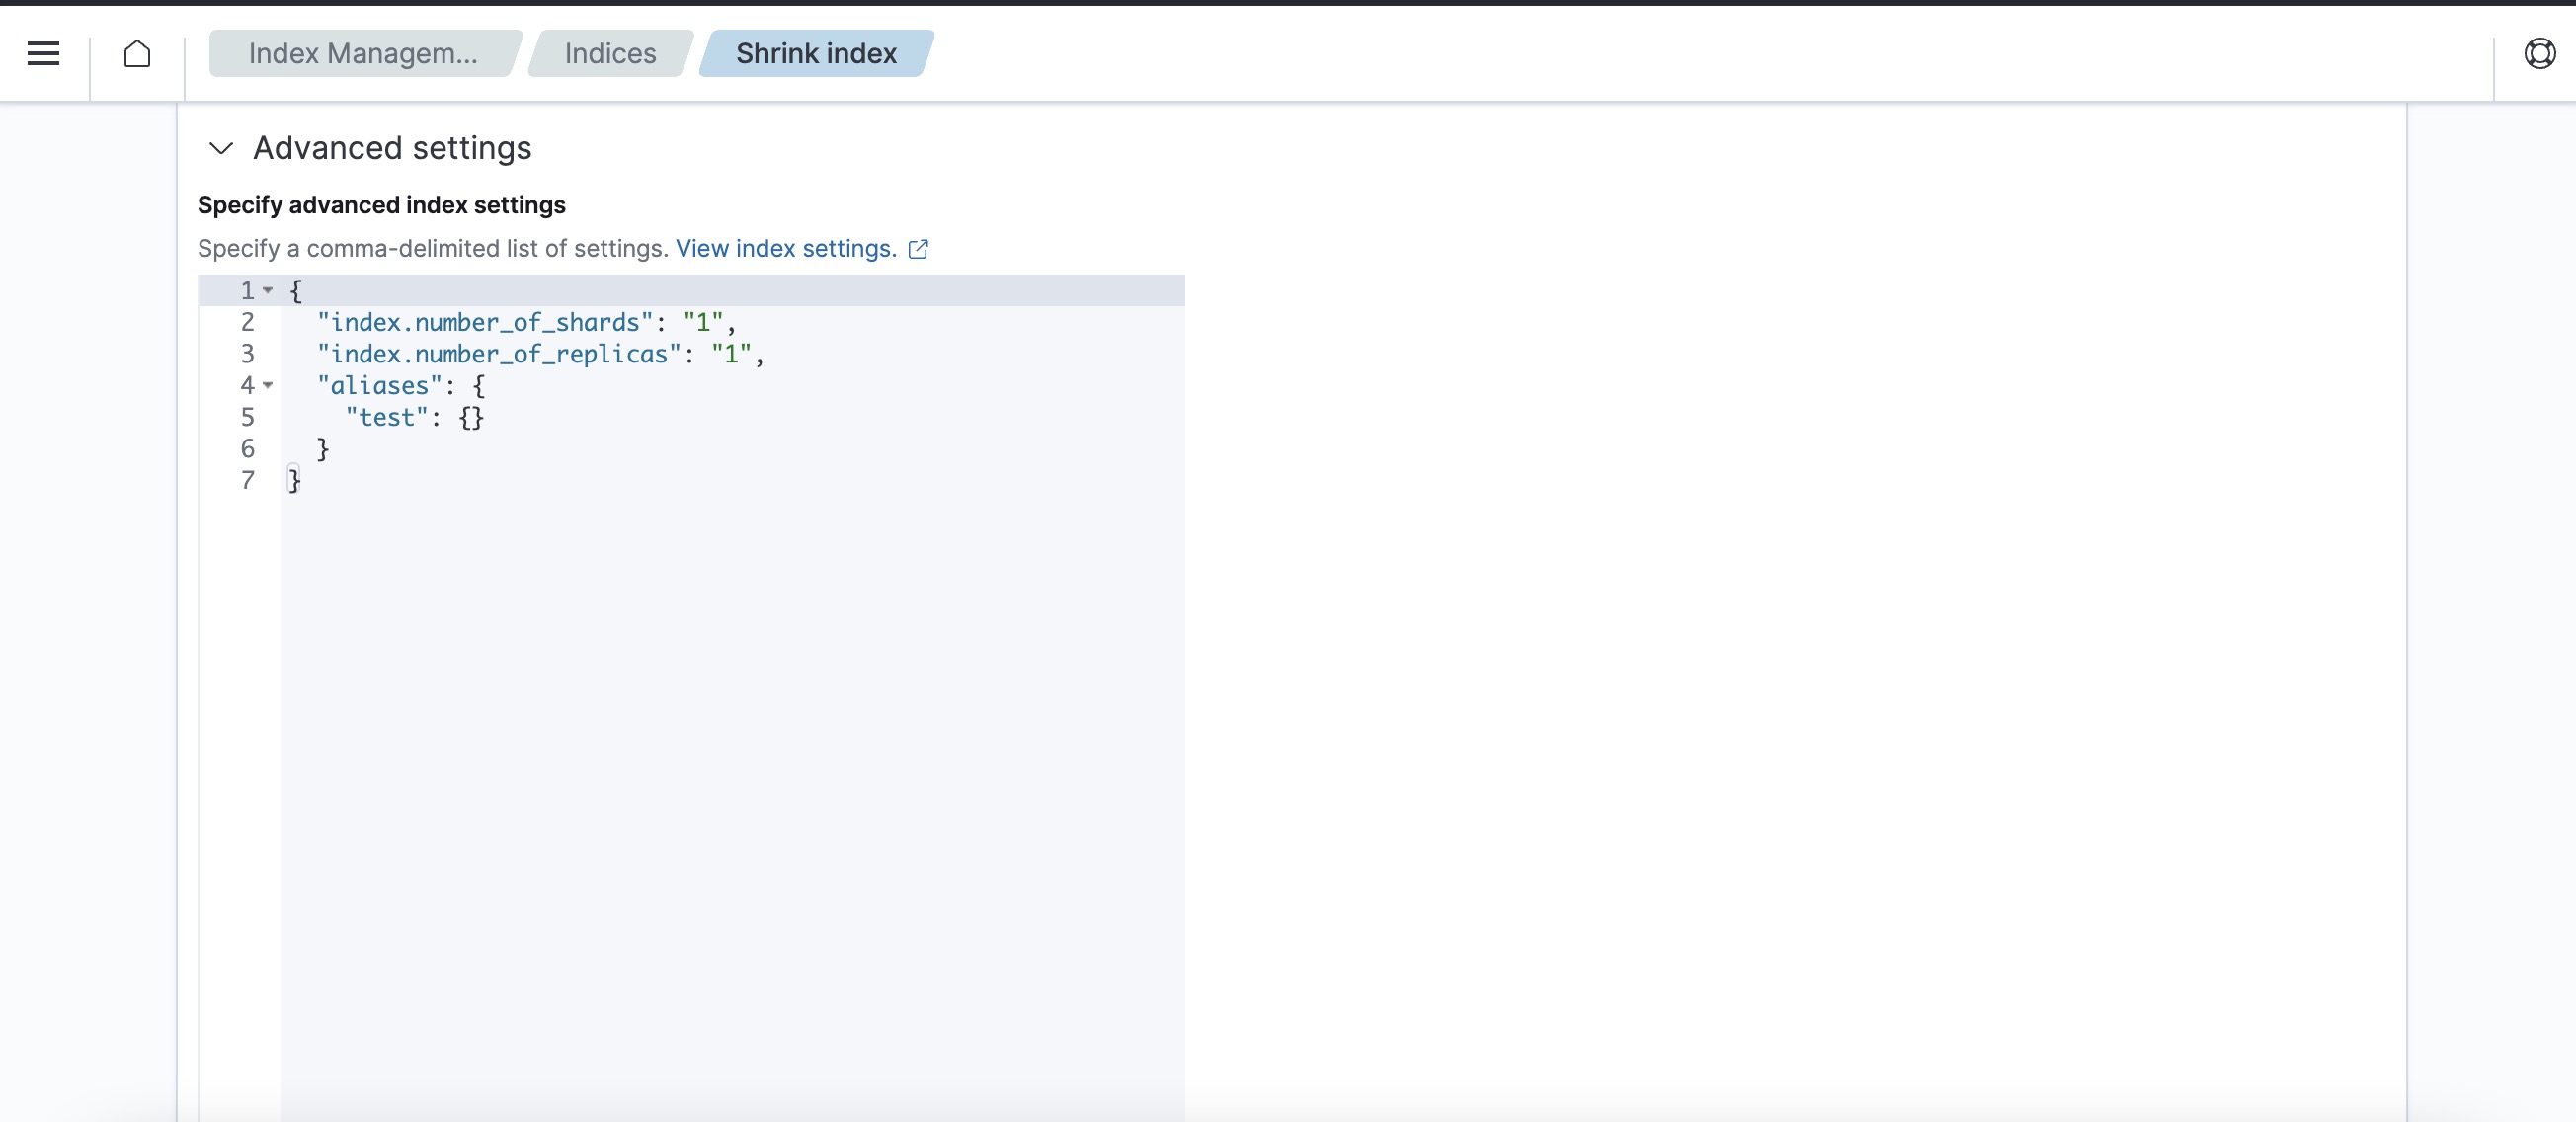Image resolution: width=2576 pixels, height=1122 pixels.
Task: Fold the JSON block at line 1
Action: [x=268, y=290]
